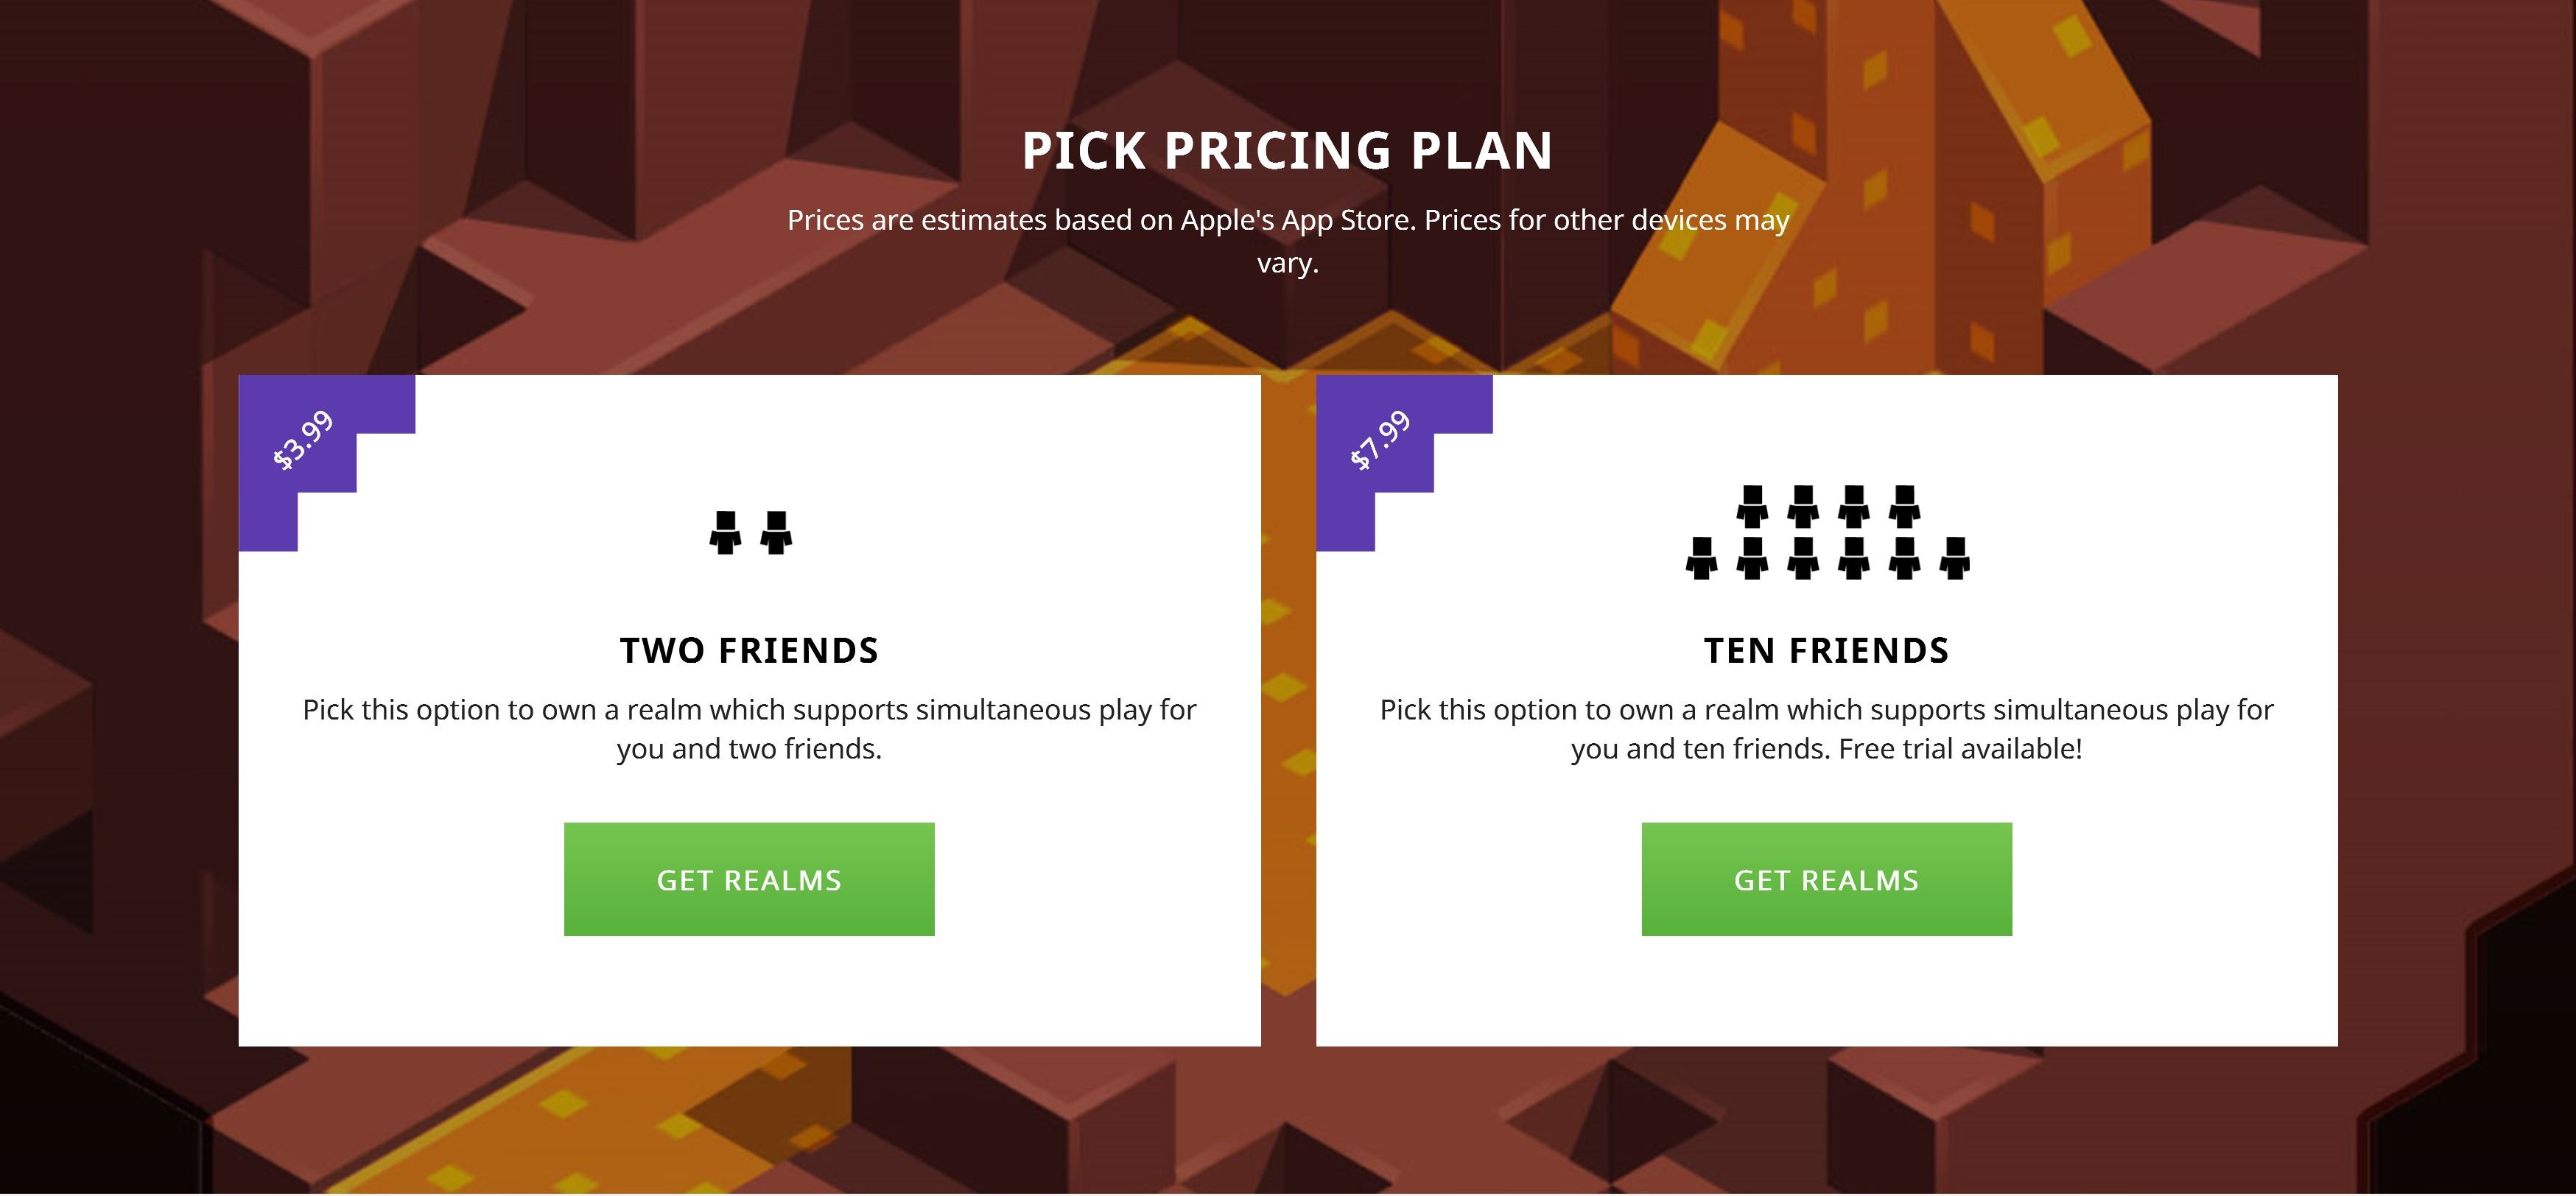This screenshot has width=2576, height=1196.
Task: Click the bottom-right figure in Ten Friends icon
Action: (x=1954, y=559)
